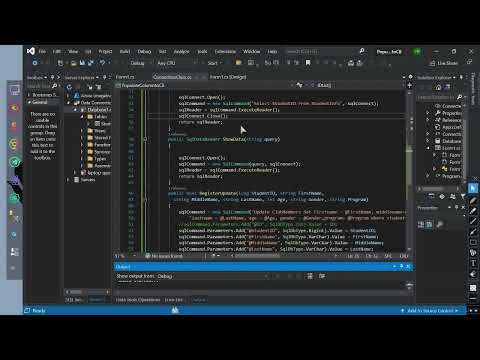Open the Help menu
This screenshot has height=360, width=480.
click(x=272, y=52)
